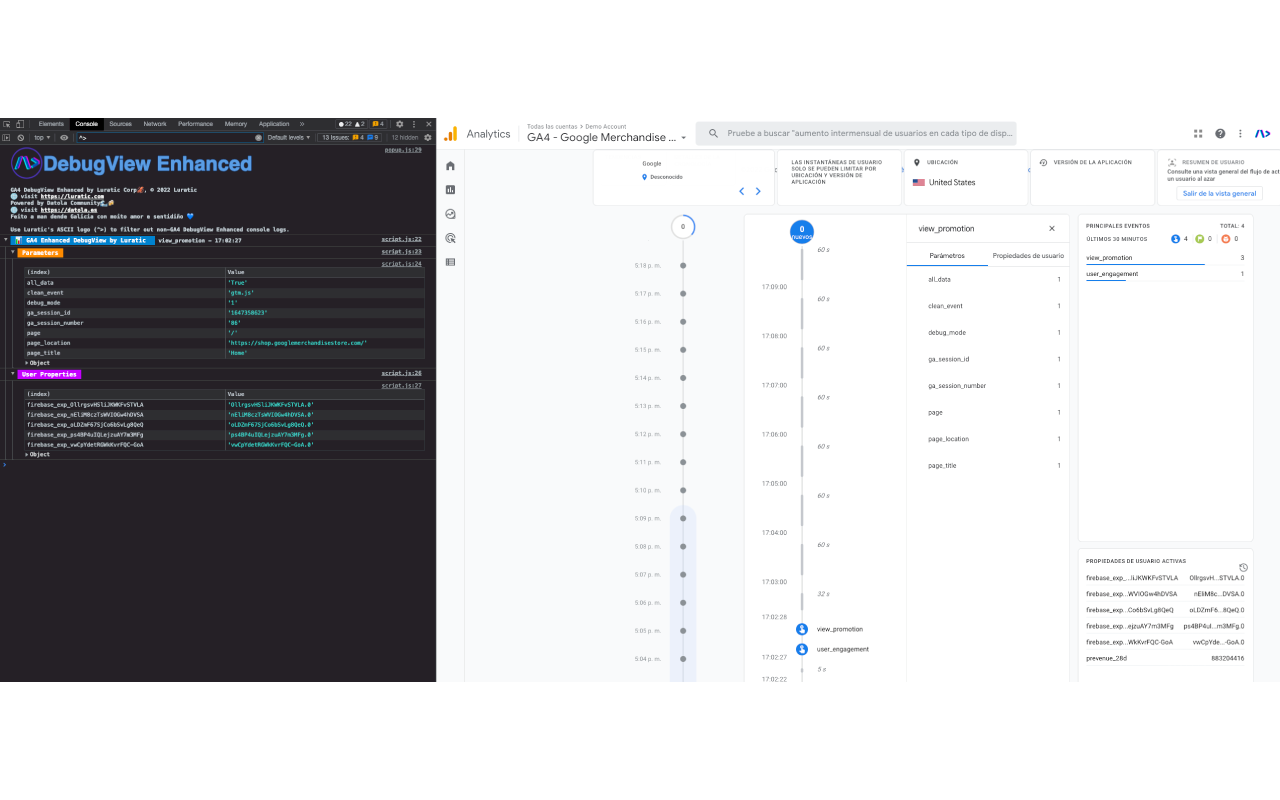The image size is (1280, 800).
Task: Open console settings gear beside 12 hidden
Action: (x=428, y=137)
